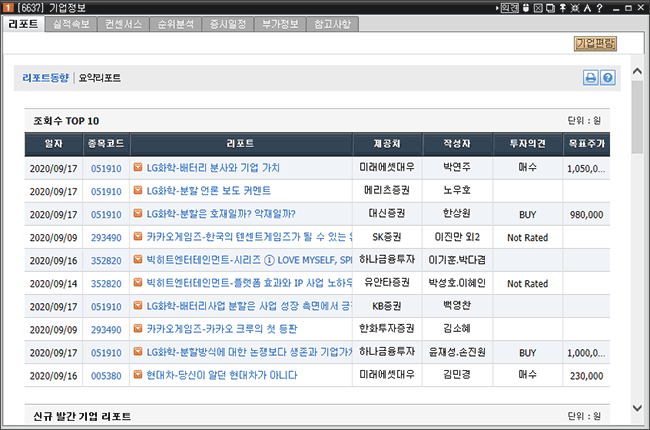Select the 요약리포트 sub-menu link

pyautogui.click(x=99, y=78)
